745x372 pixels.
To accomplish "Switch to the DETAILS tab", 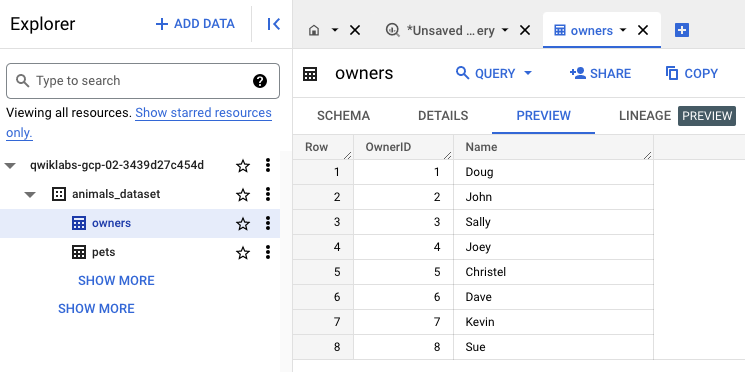I will point(443,116).
